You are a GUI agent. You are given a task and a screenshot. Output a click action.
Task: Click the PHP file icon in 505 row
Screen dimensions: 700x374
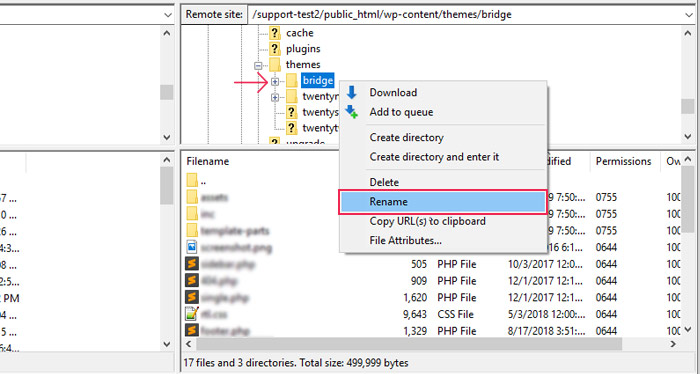coord(192,264)
